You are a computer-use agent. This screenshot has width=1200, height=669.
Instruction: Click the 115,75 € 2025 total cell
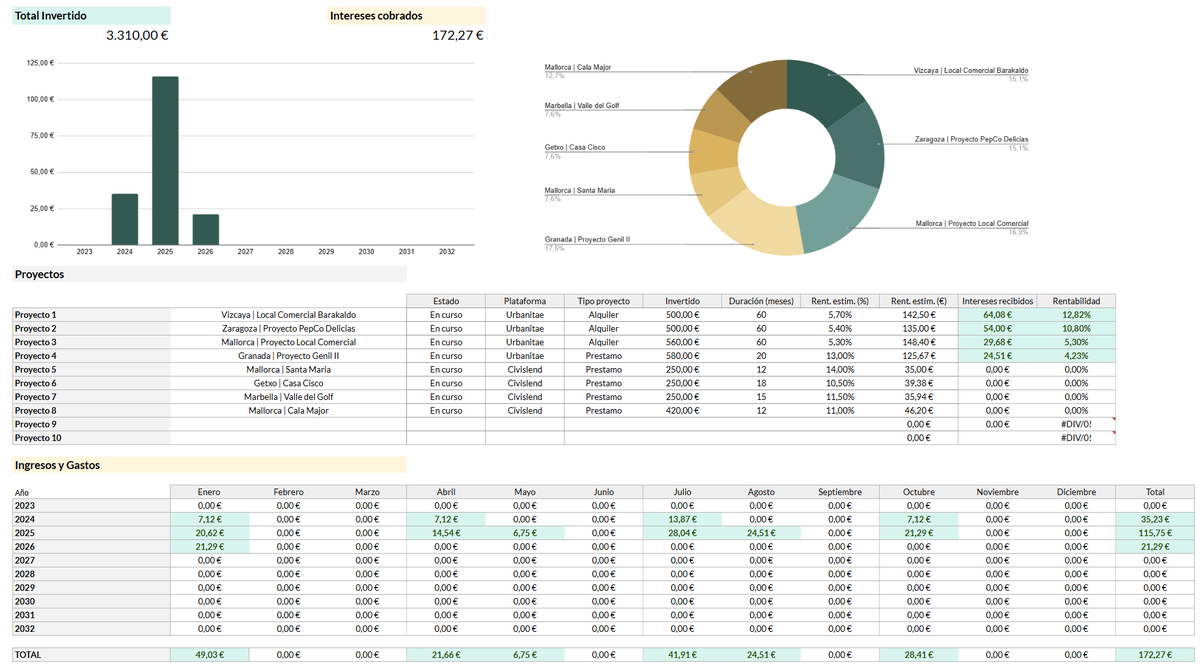point(1155,533)
